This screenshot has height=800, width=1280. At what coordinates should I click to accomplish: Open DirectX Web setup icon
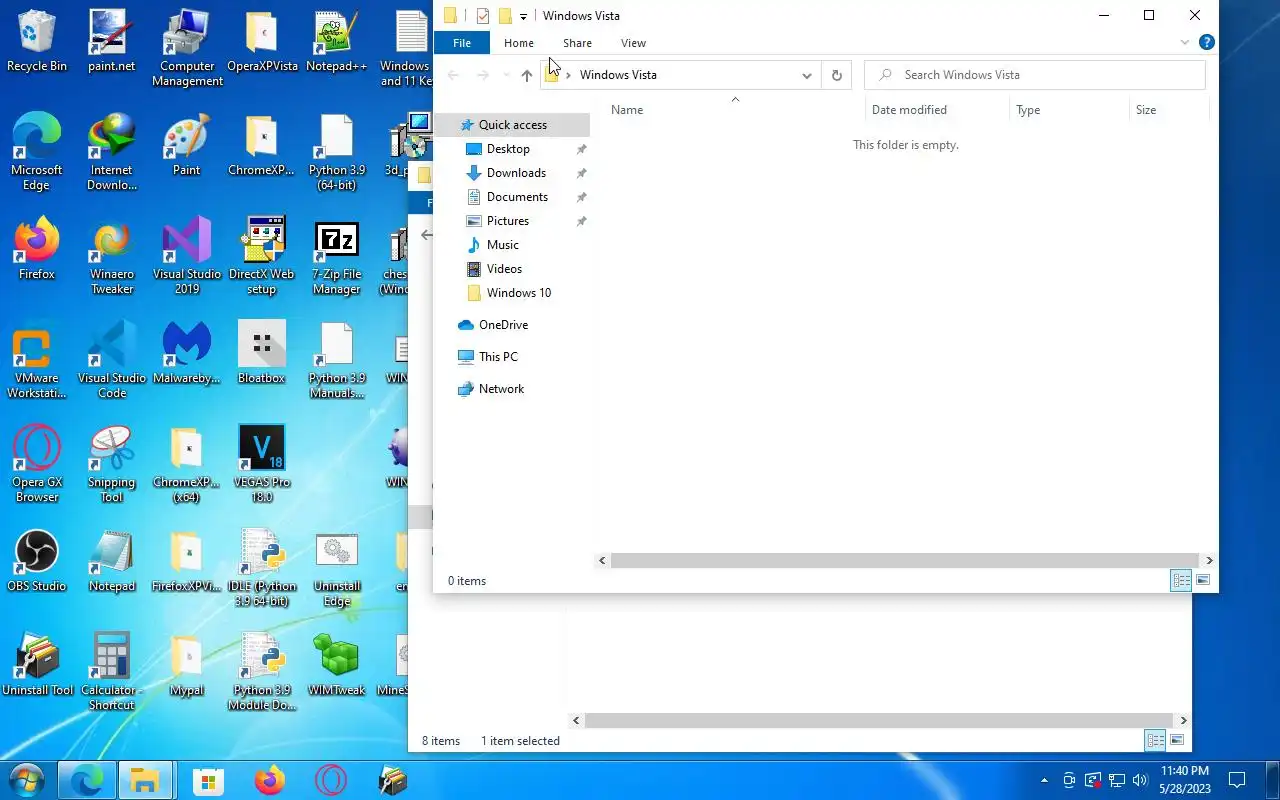262,257
